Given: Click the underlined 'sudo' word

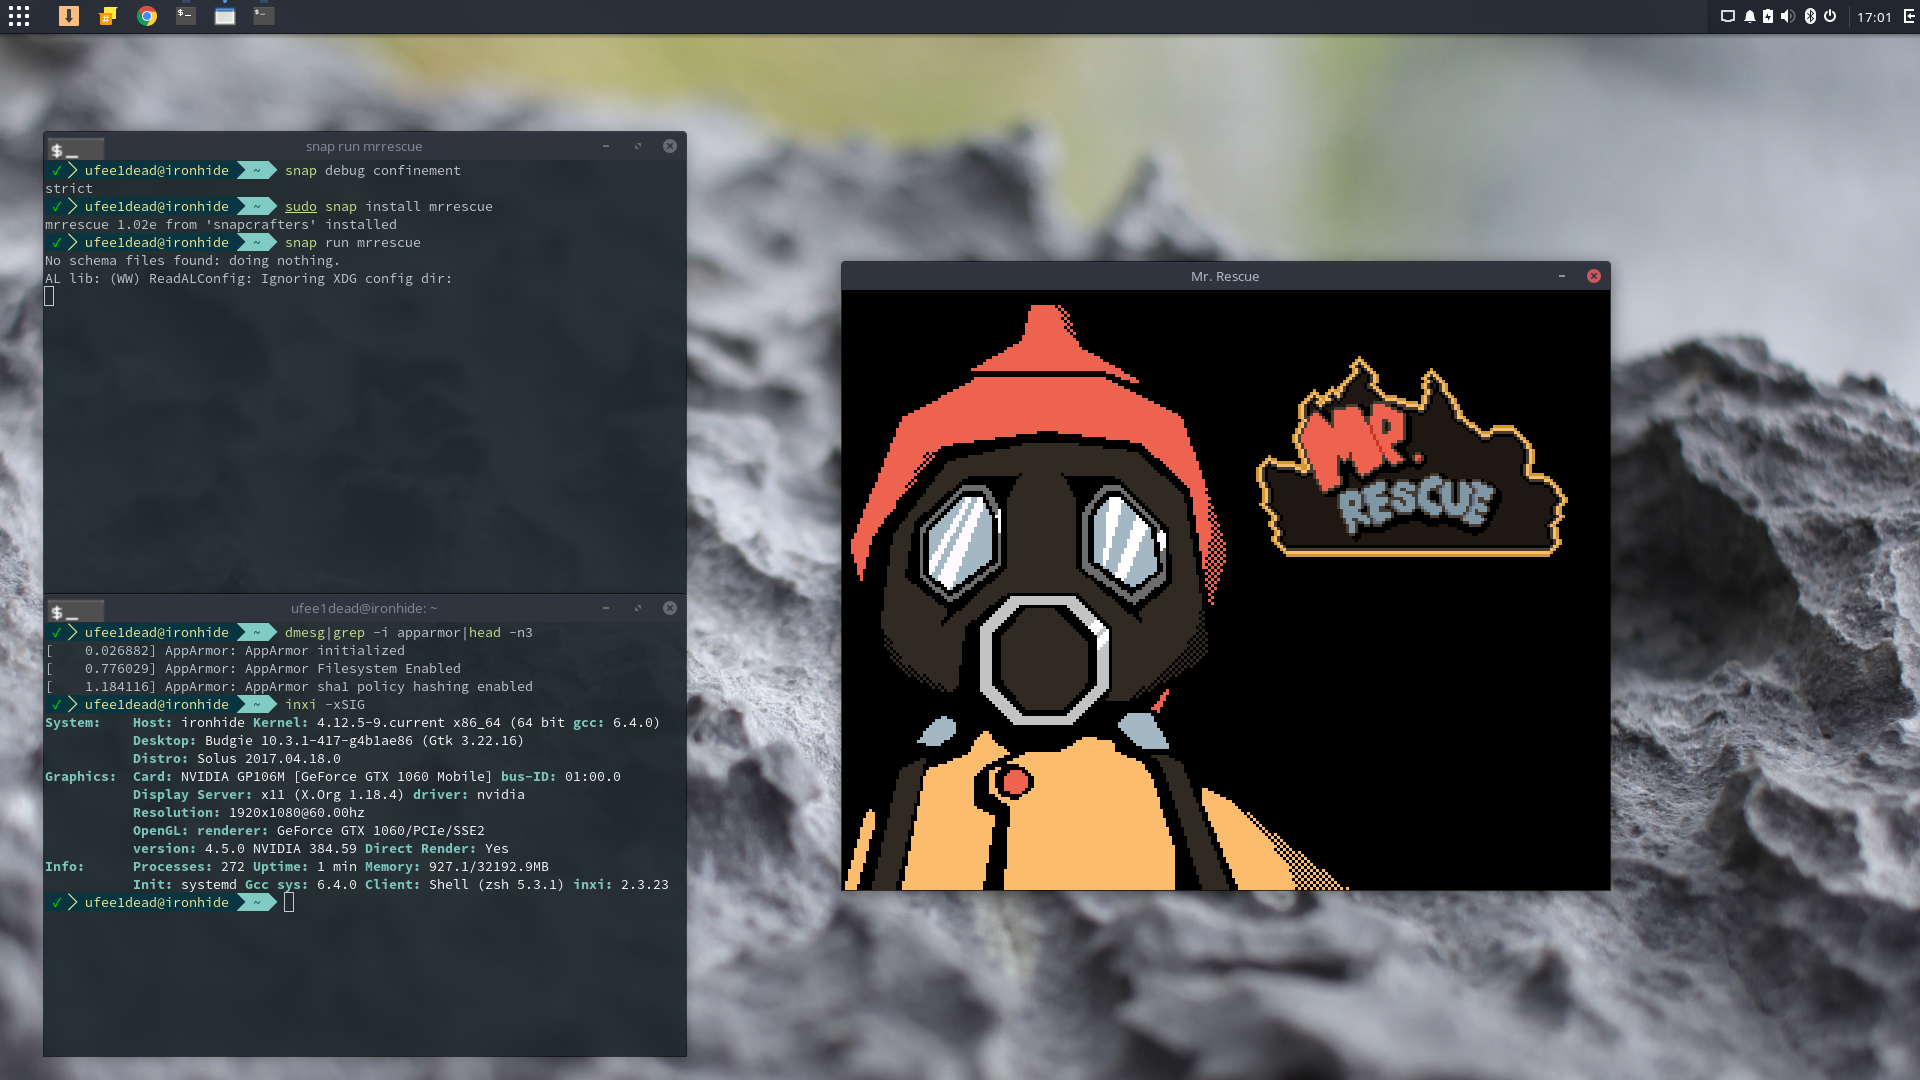Looking at the screenshot, I should pyautogui.click(x=301, y=207).
